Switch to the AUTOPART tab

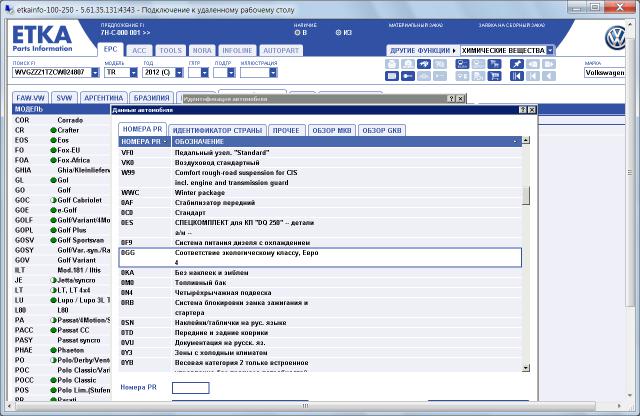tap(281, 51)
